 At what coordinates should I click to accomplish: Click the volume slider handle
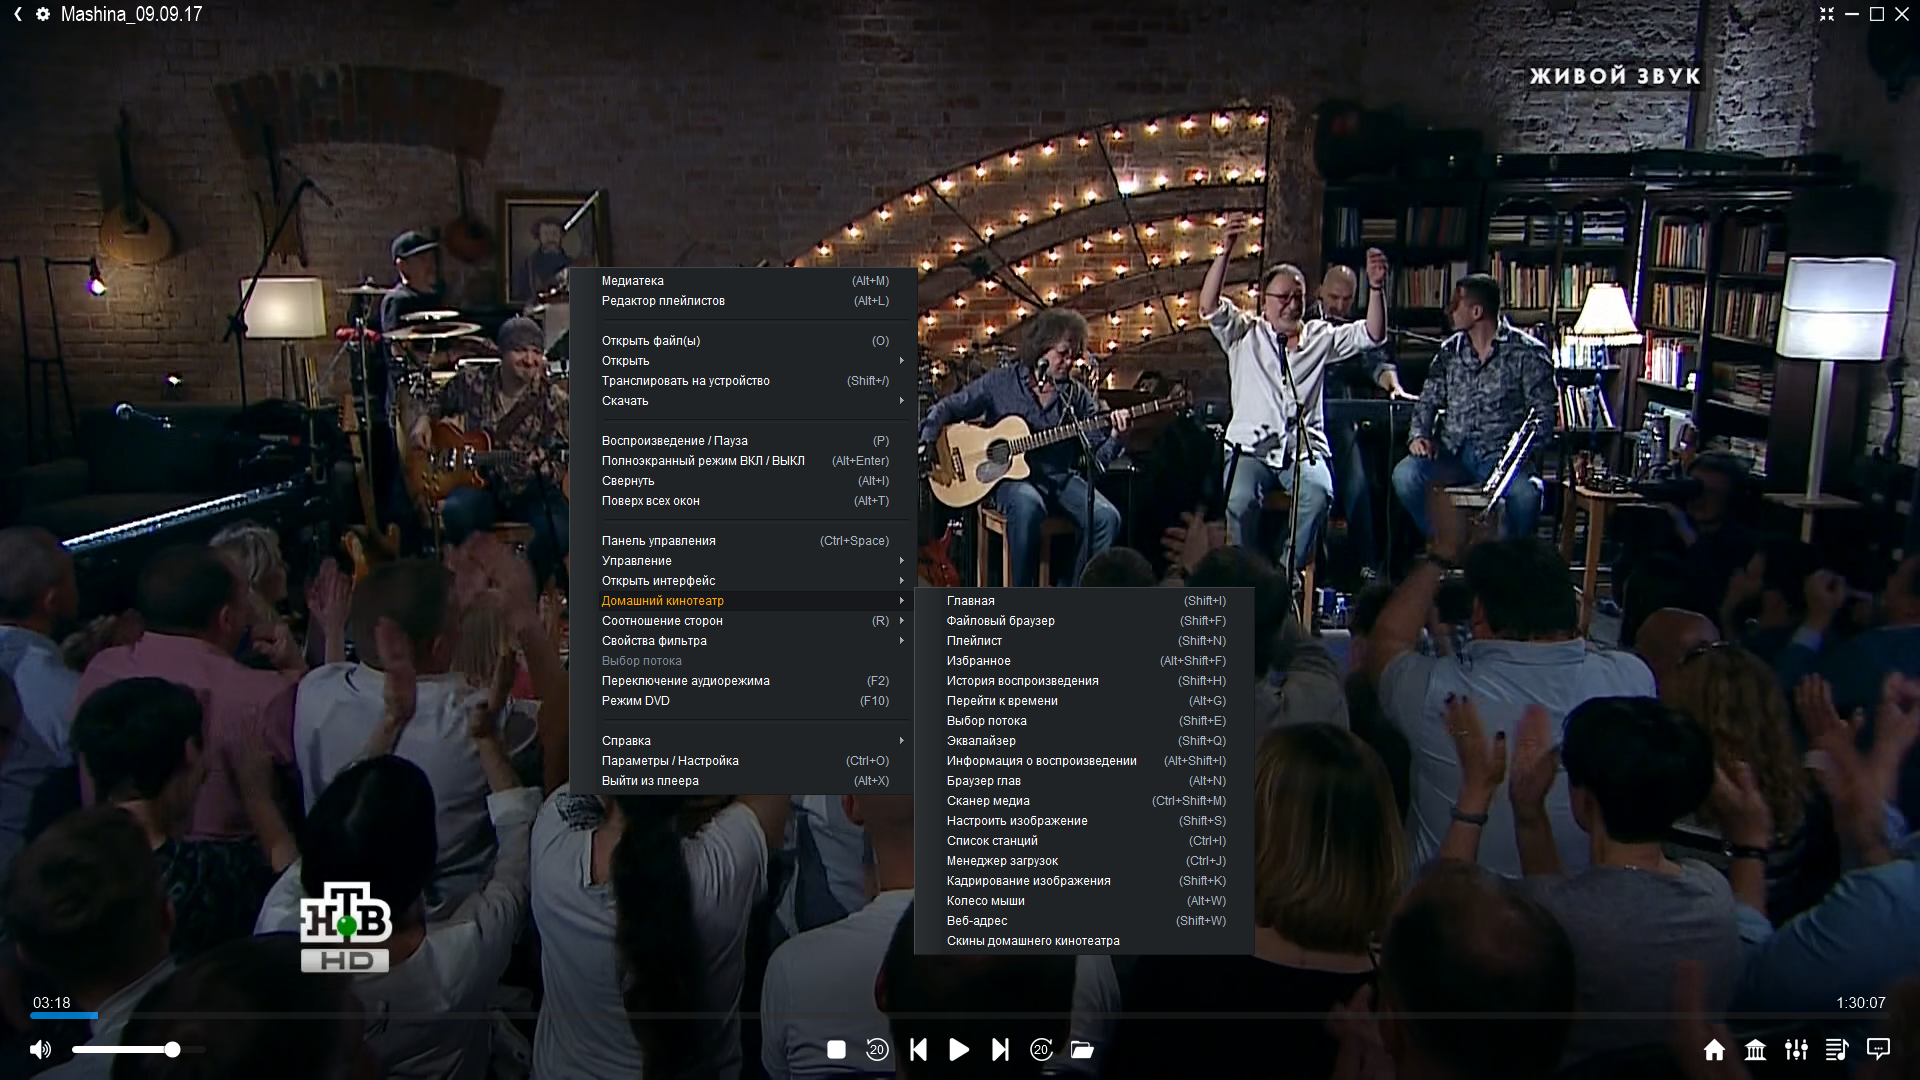click(173, 1050)
